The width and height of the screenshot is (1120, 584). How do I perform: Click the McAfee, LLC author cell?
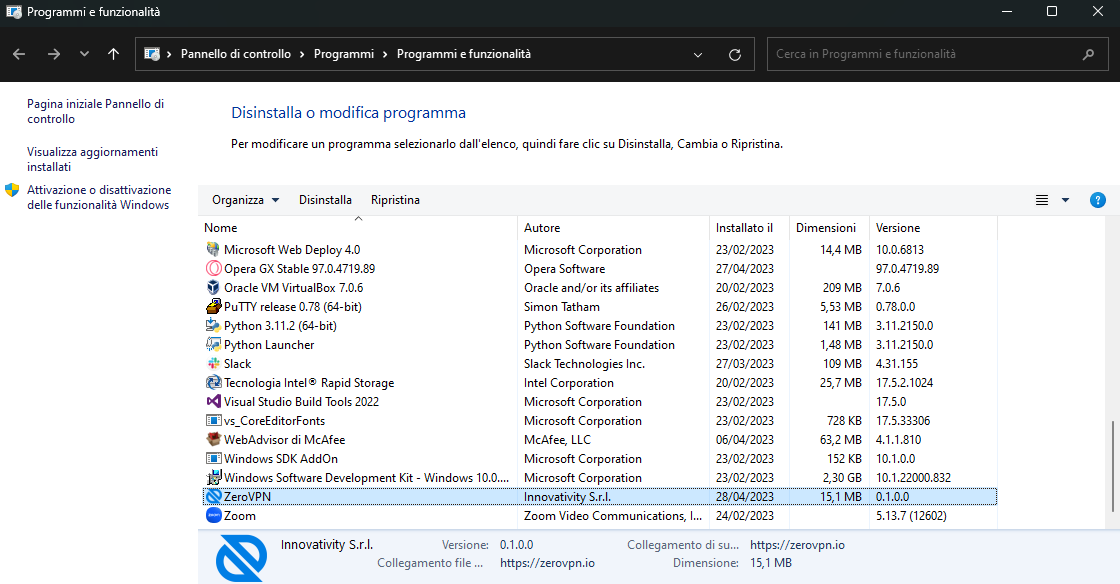point(557,439)
